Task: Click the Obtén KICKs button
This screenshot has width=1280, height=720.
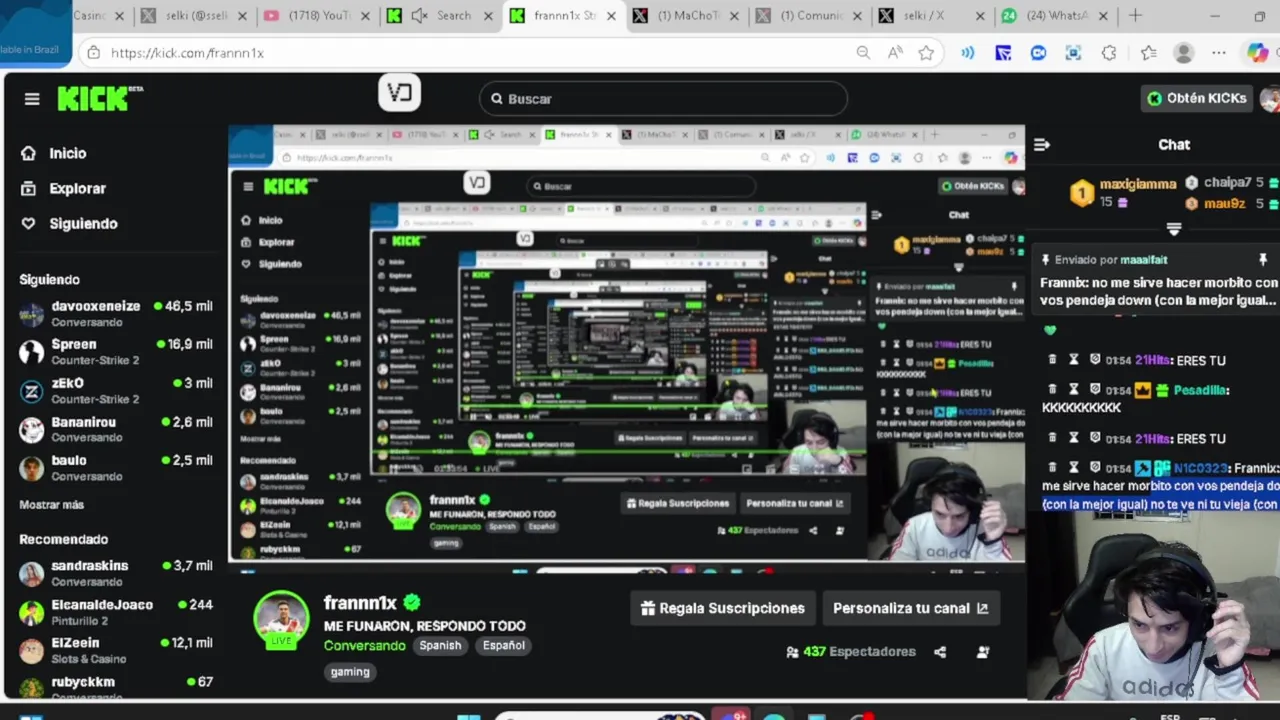Action: pyautogui.click(x=1197, y=98)
